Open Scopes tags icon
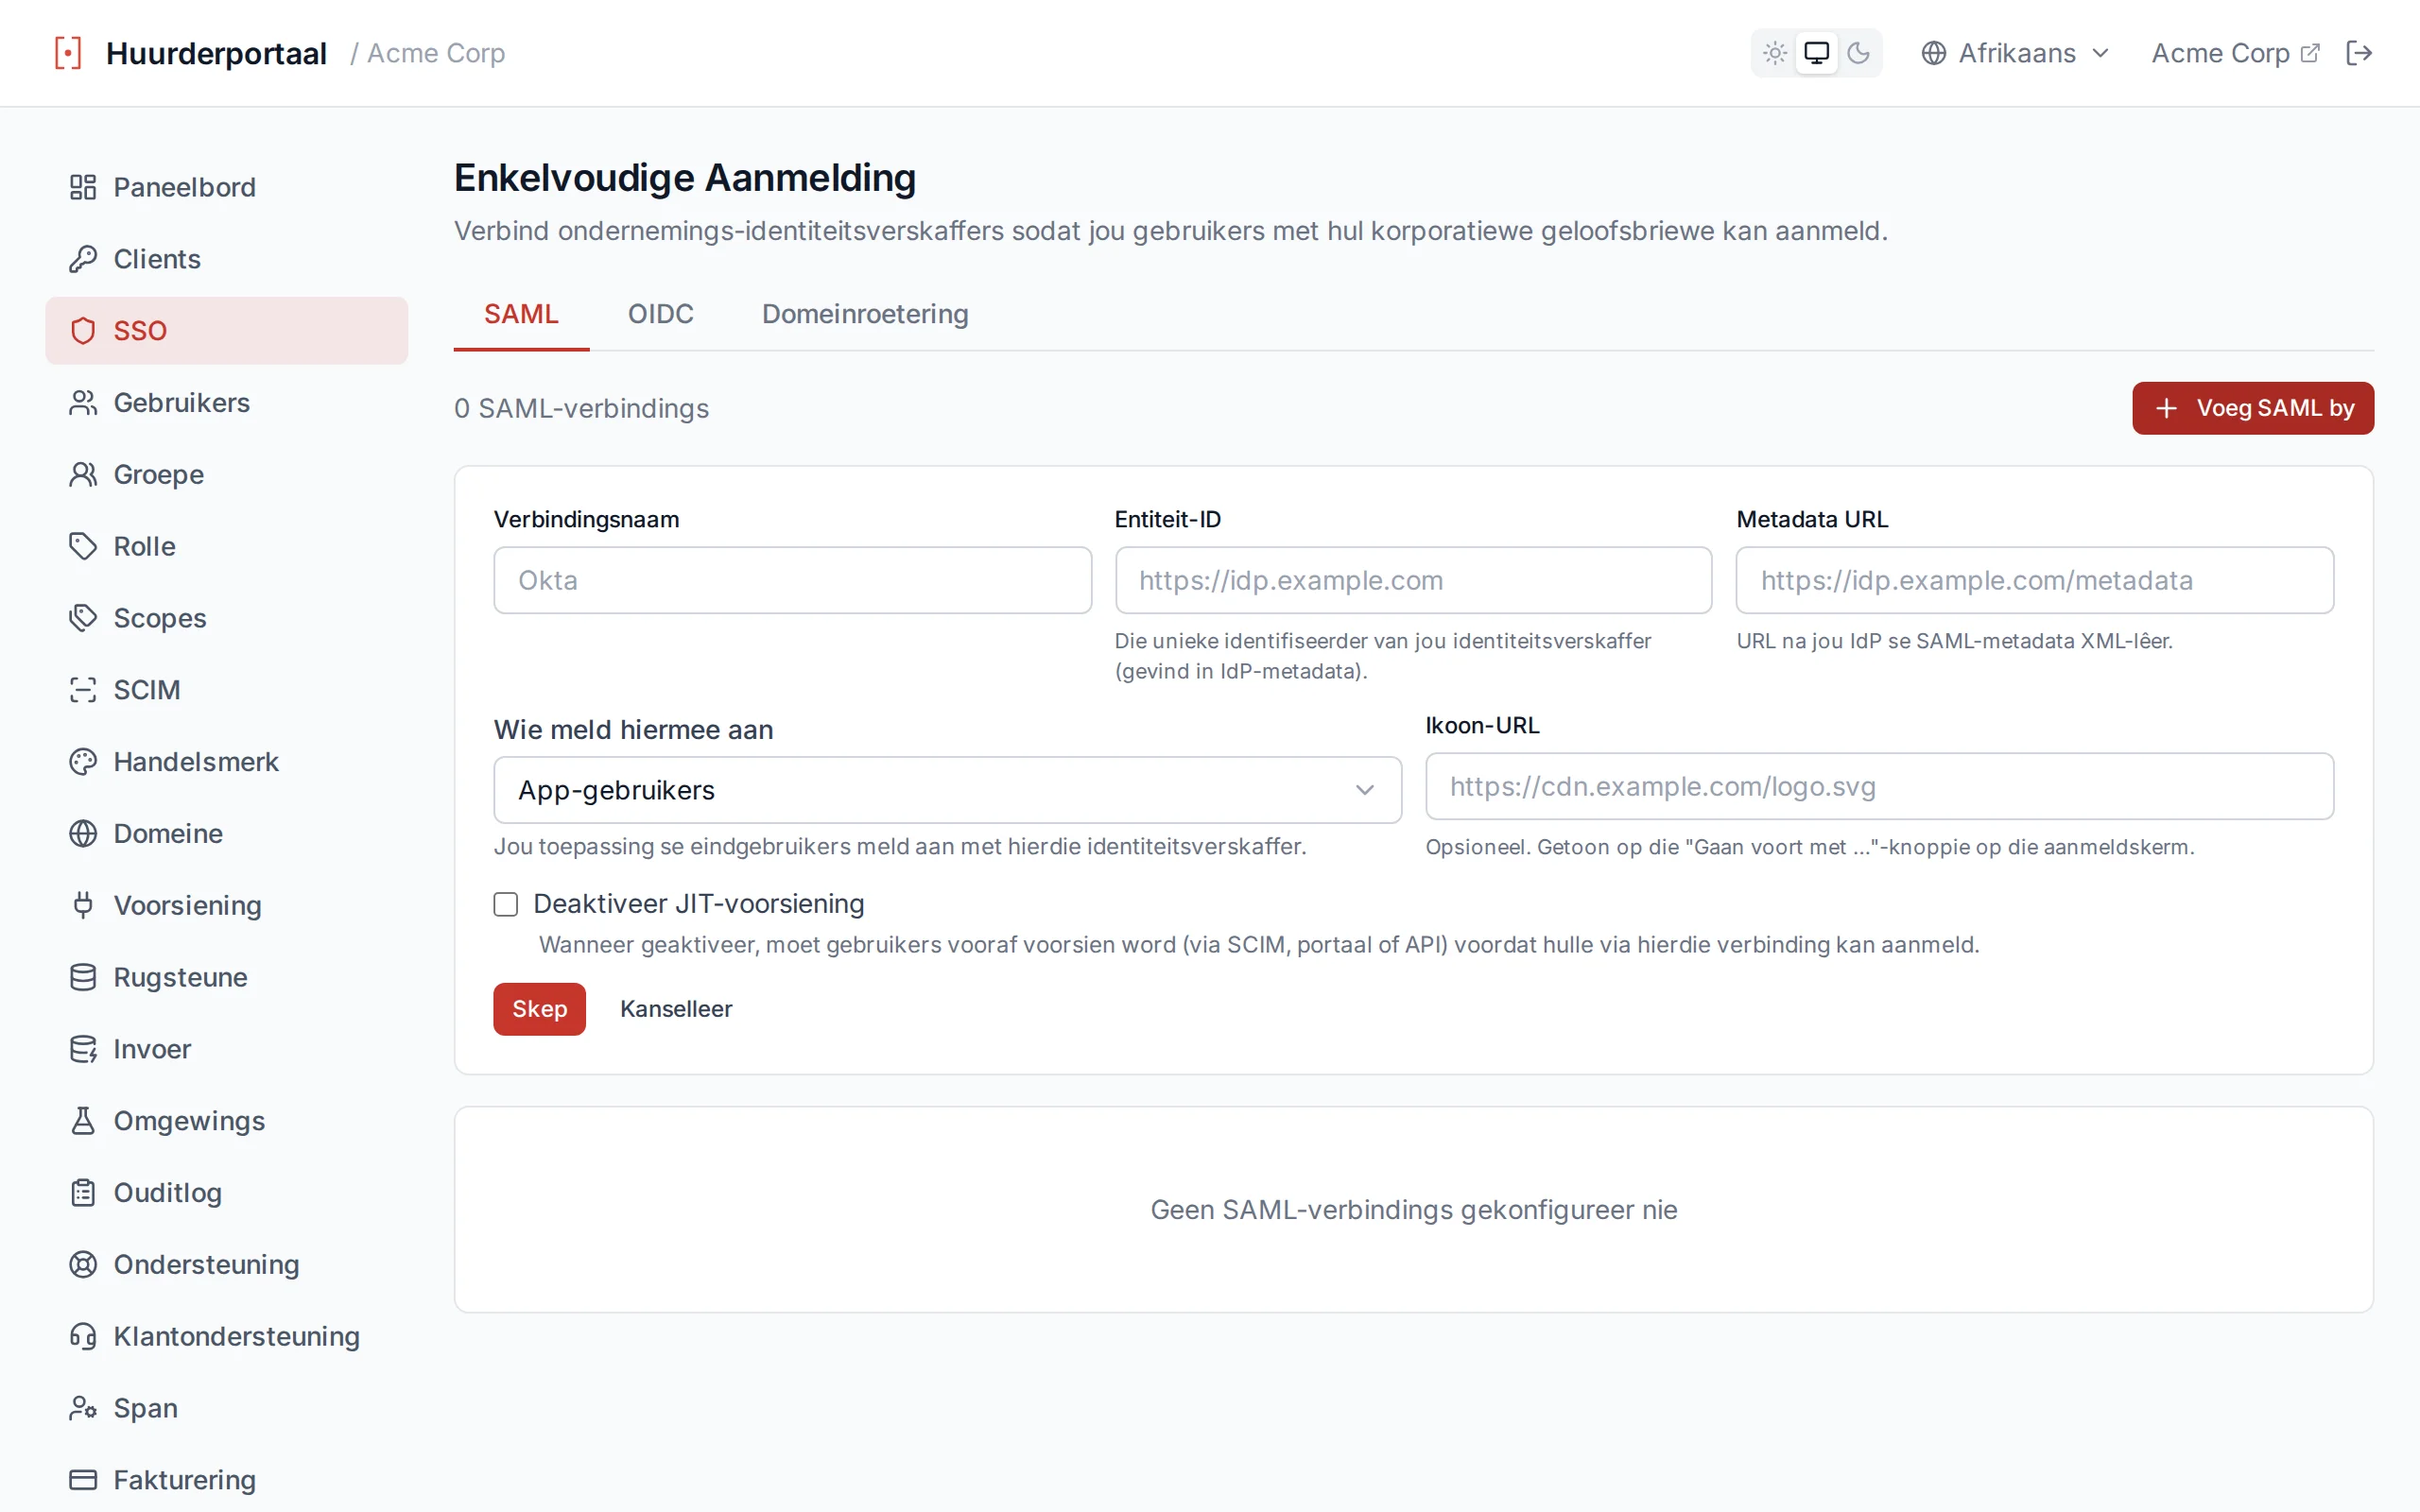The image size is (2420, 1512). (83, 618)
